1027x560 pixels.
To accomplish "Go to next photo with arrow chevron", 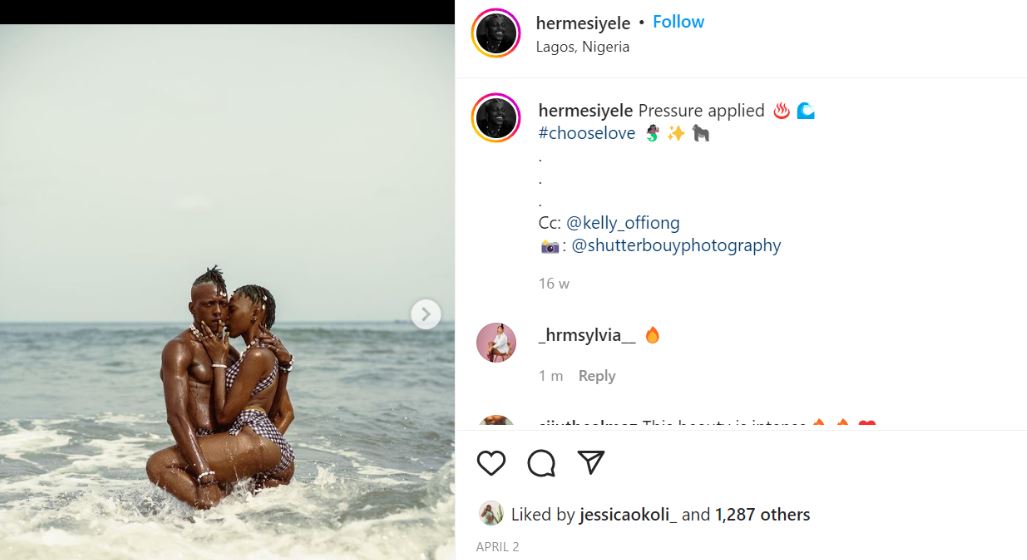I will click(425, 314).
